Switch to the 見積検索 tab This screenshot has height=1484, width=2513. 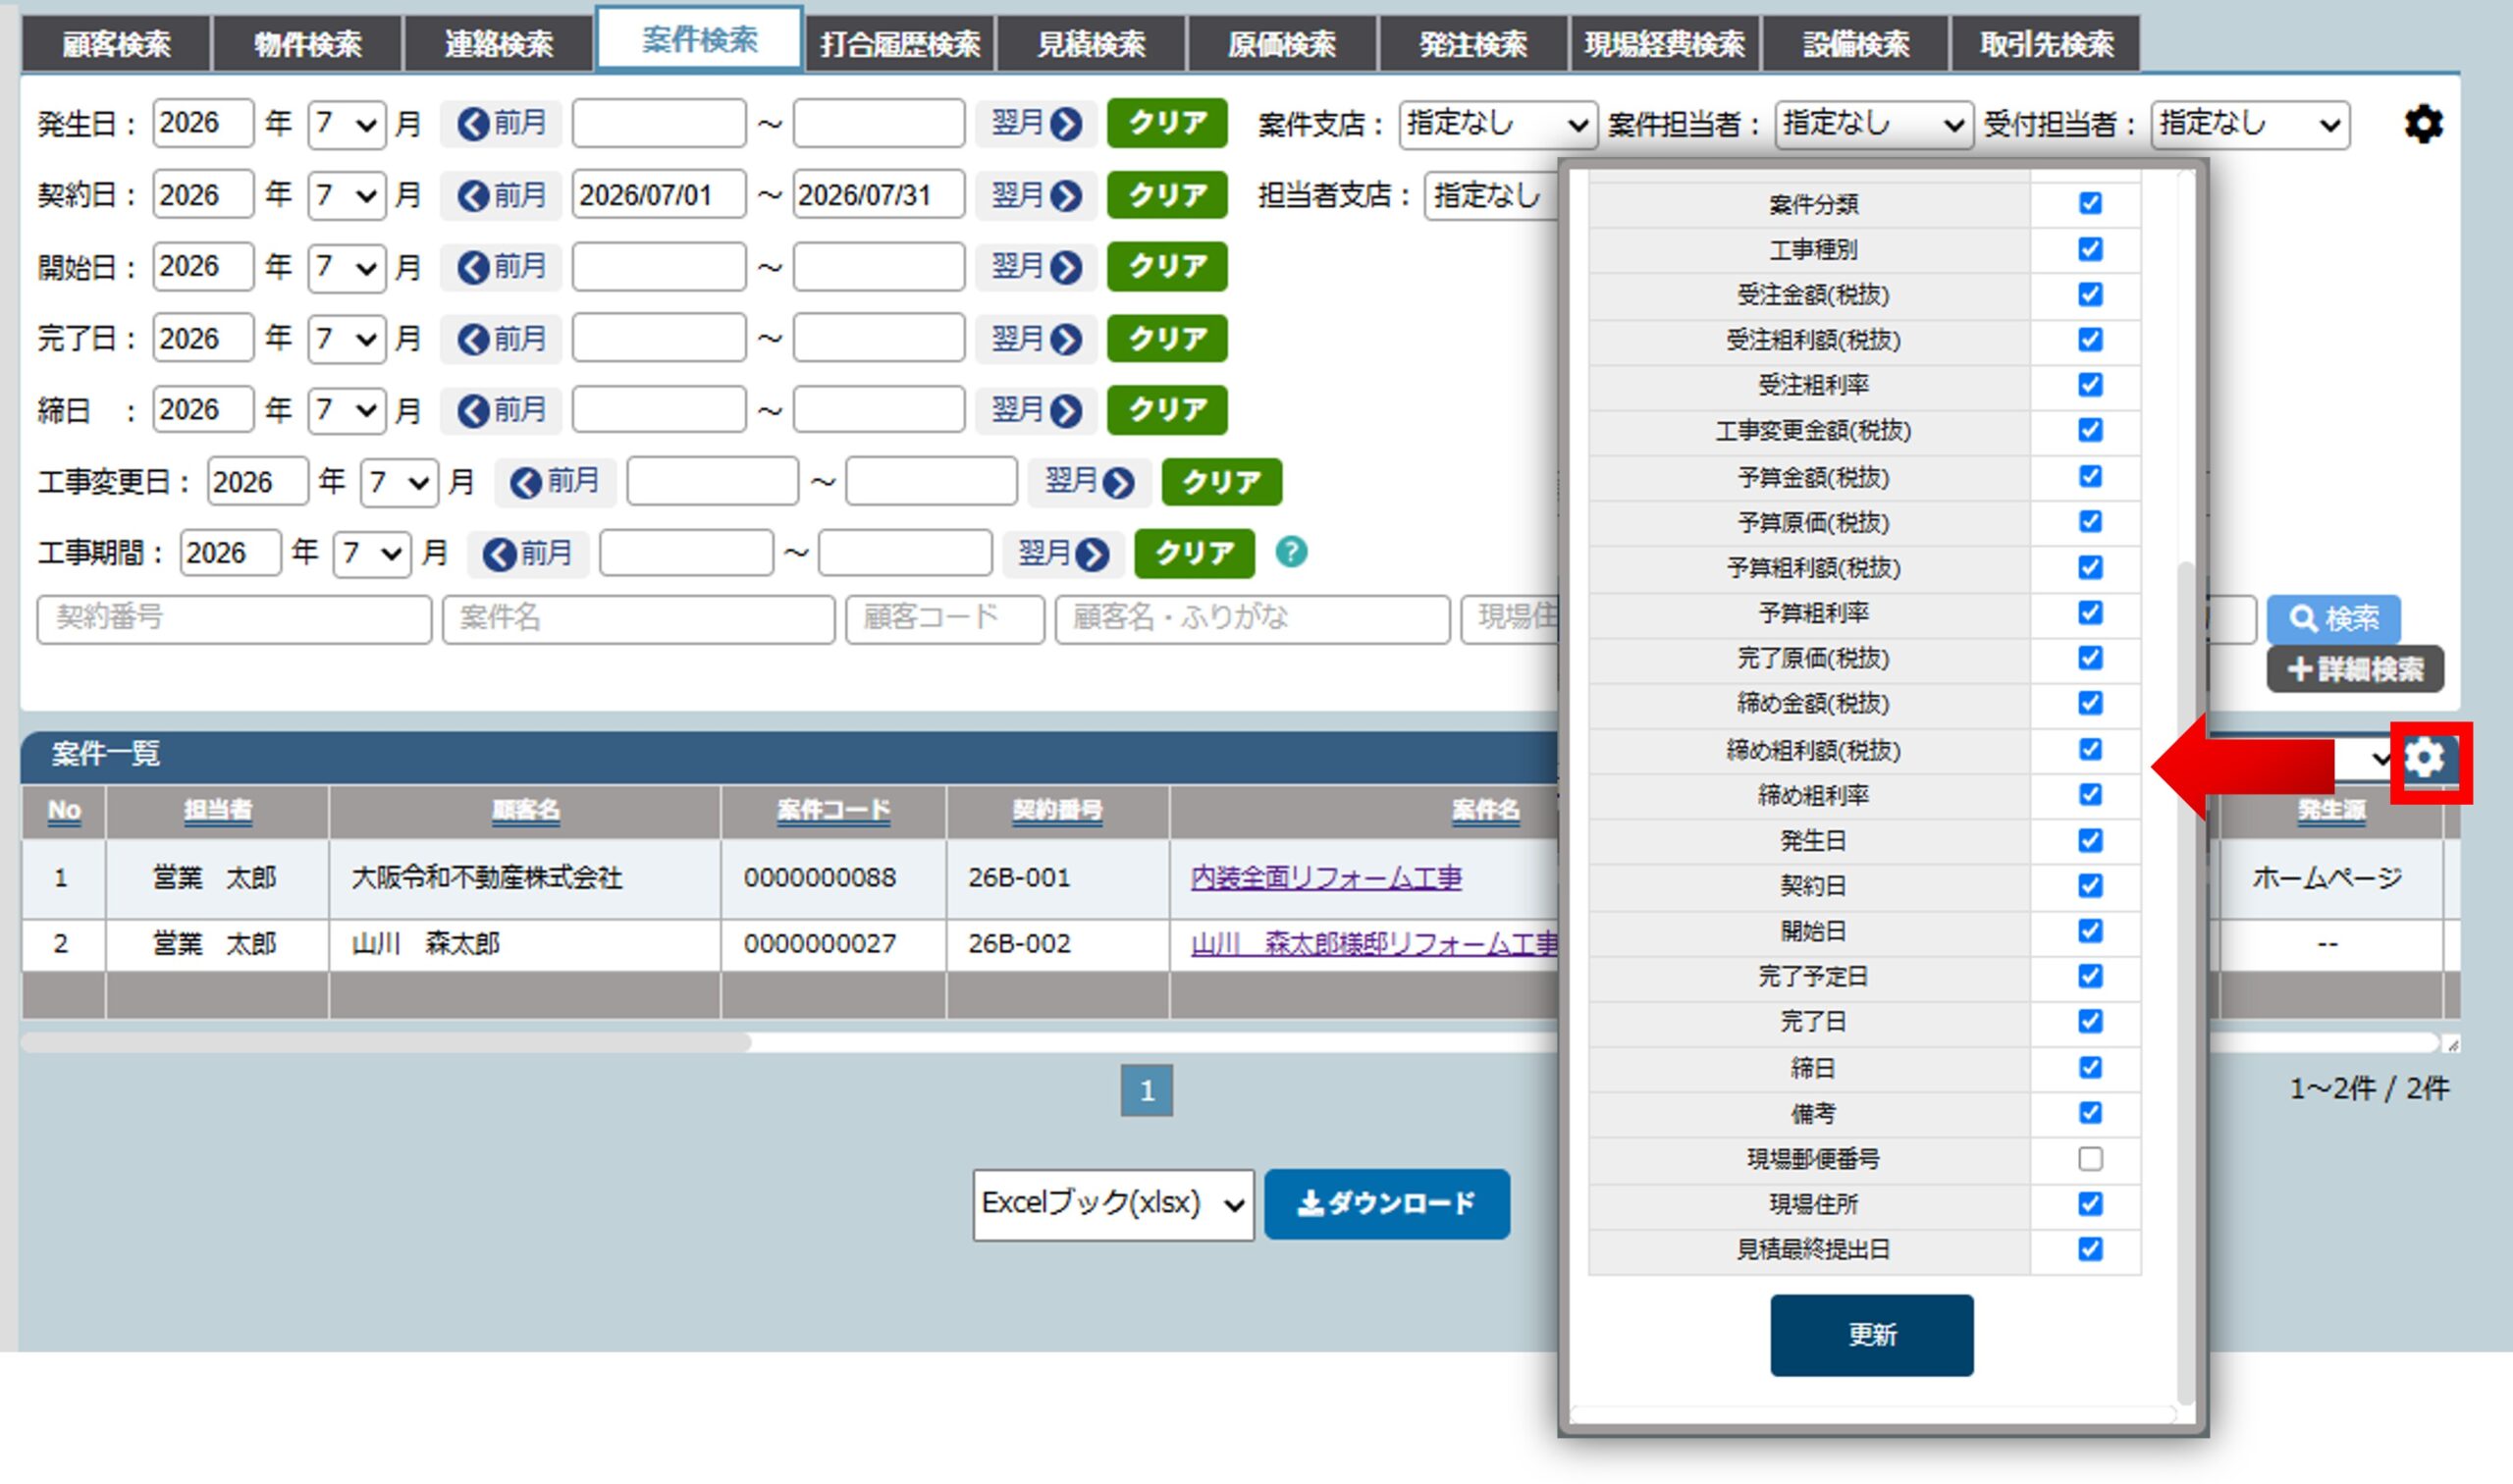pyautogui.click(x=1091, y=44)
